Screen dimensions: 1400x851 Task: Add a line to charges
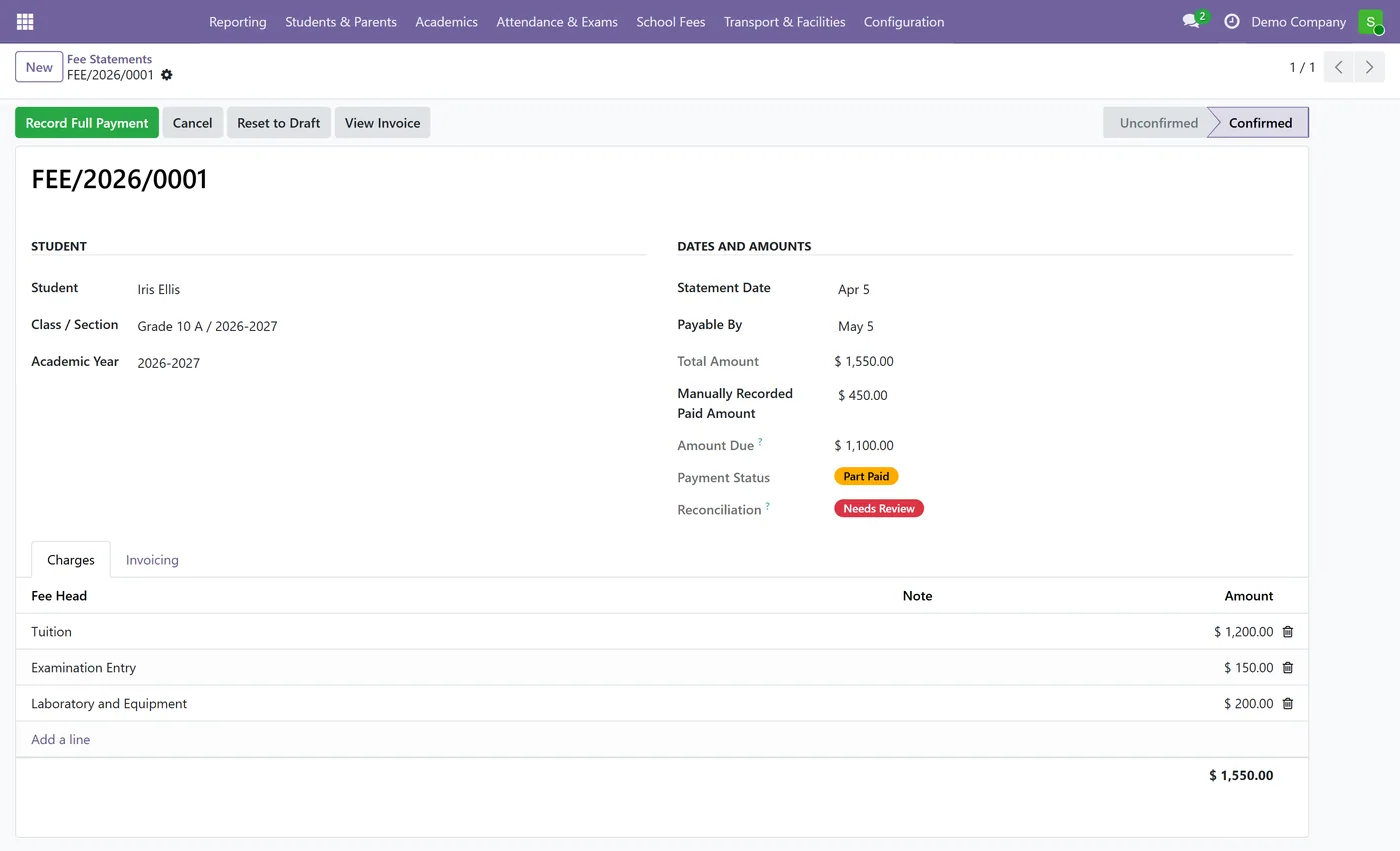pos(61,740)
